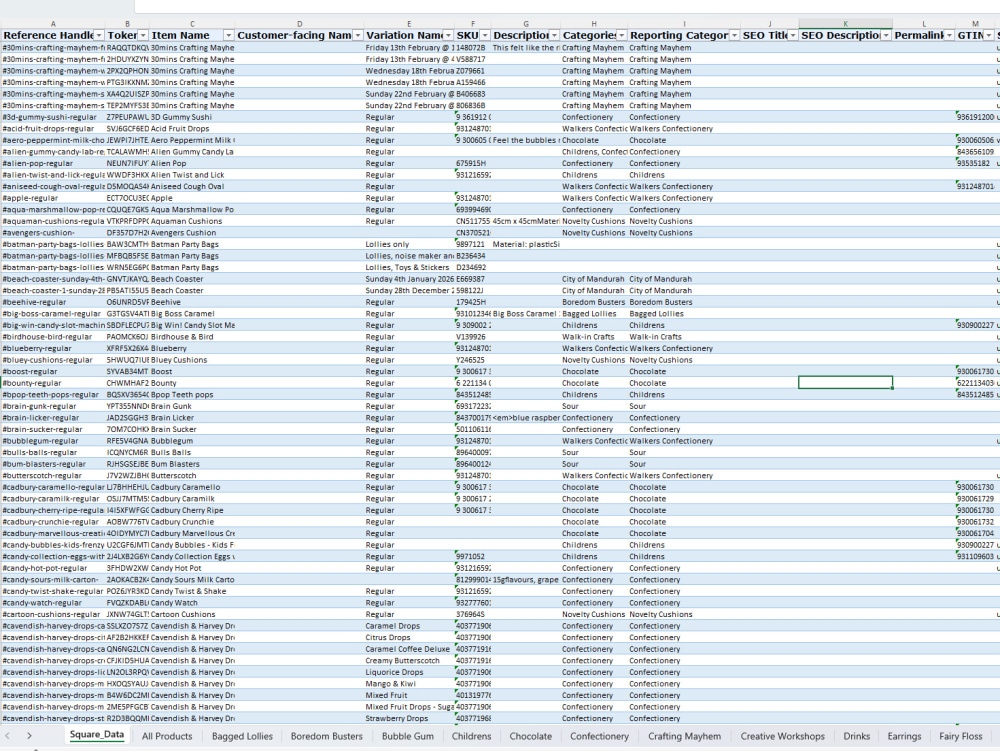The width and height of the screenshot is (1000, 751).
Task: Open the Confectionery sheet tab
Action: click(599, 736)
